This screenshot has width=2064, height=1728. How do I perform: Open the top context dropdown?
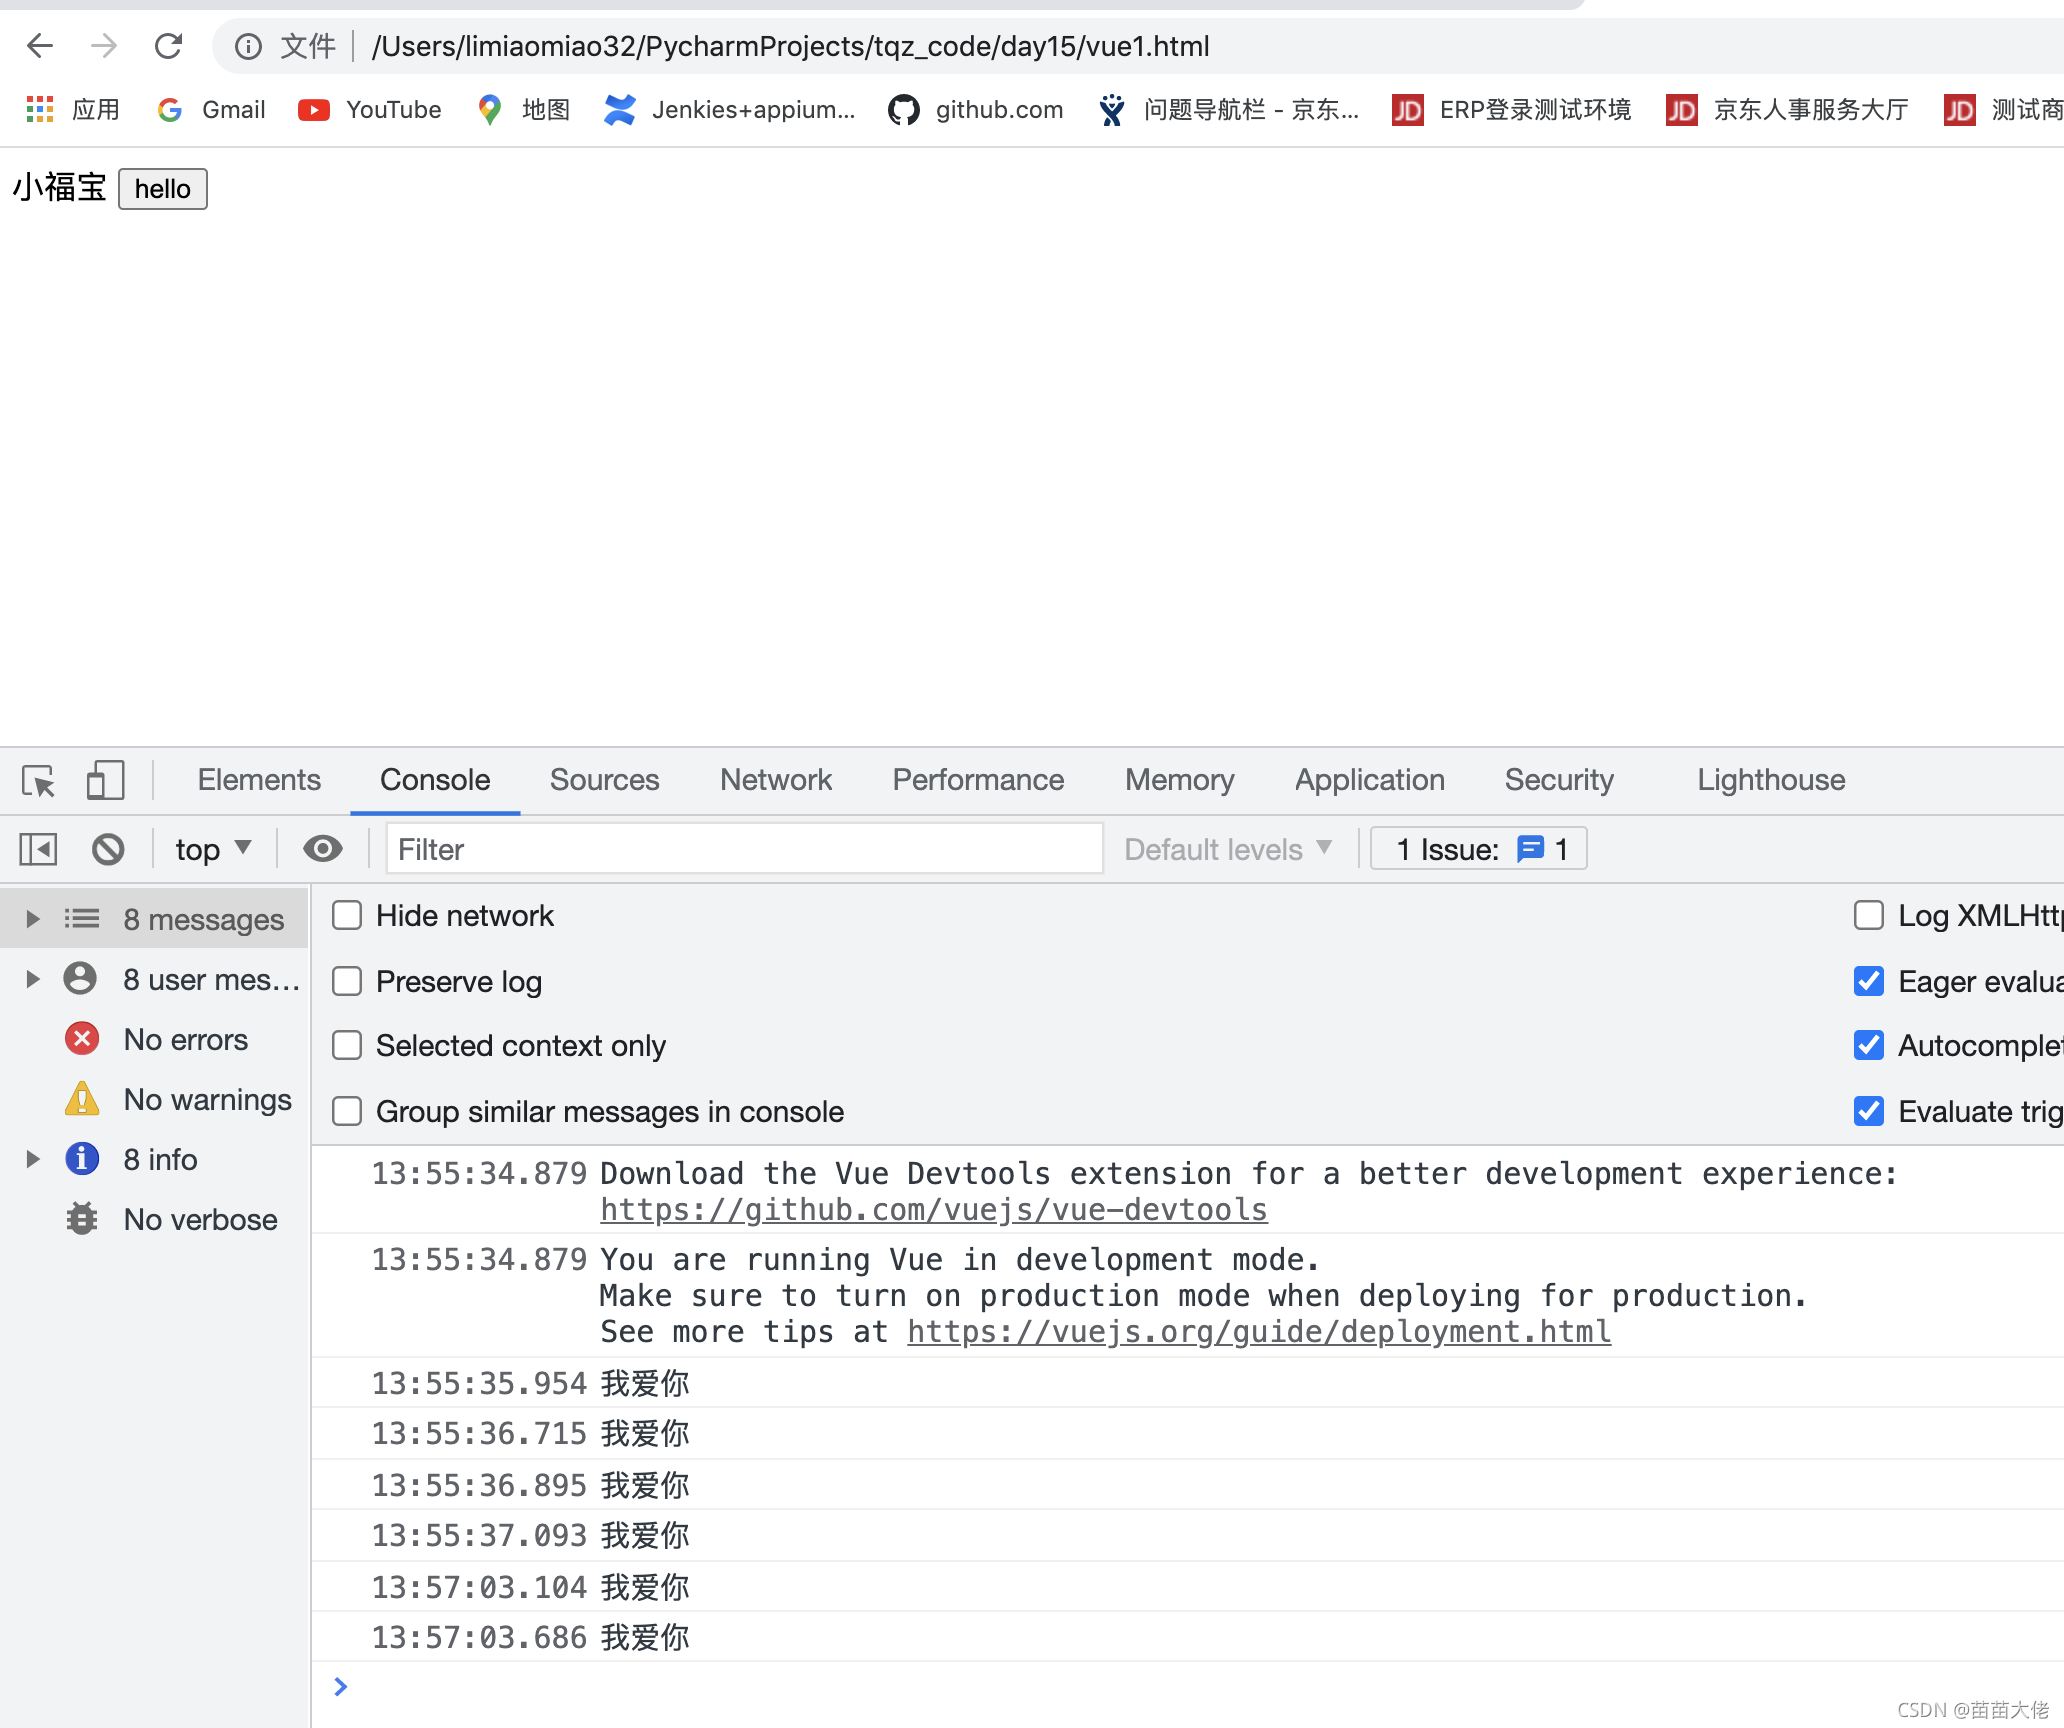point(213,850)
